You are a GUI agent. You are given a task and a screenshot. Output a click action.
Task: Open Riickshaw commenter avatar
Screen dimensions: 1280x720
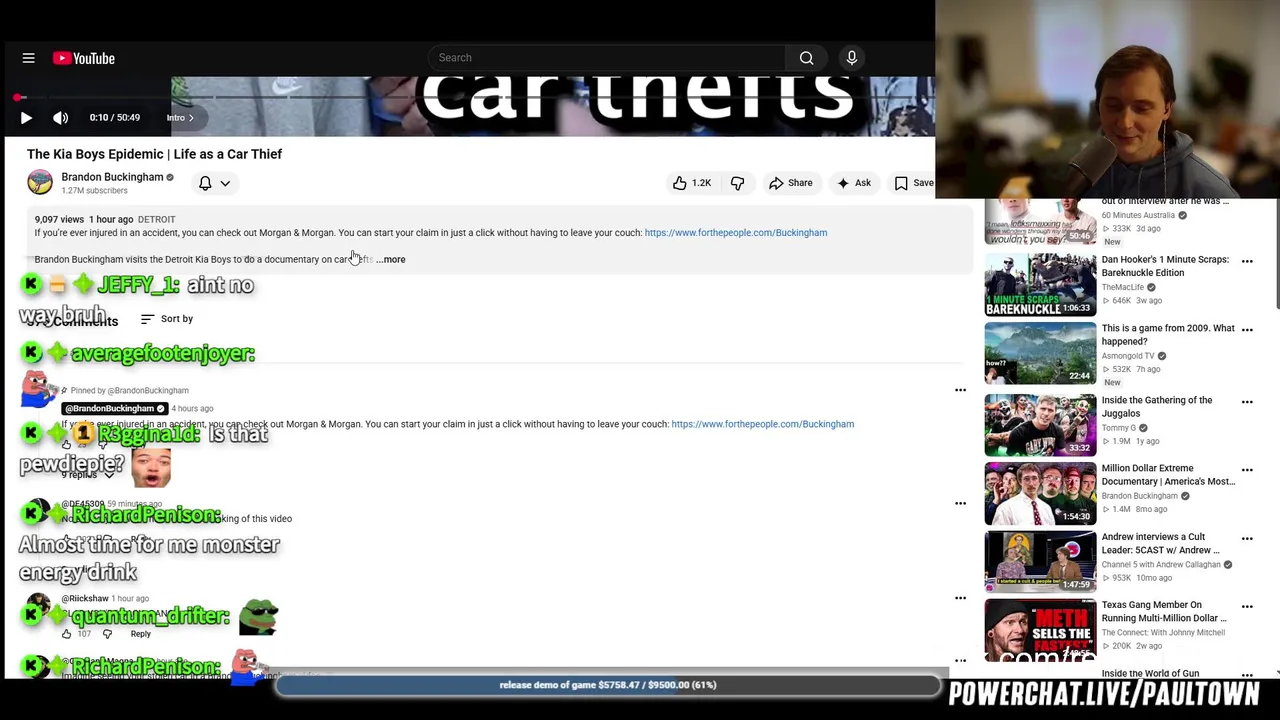click(38, 606)
